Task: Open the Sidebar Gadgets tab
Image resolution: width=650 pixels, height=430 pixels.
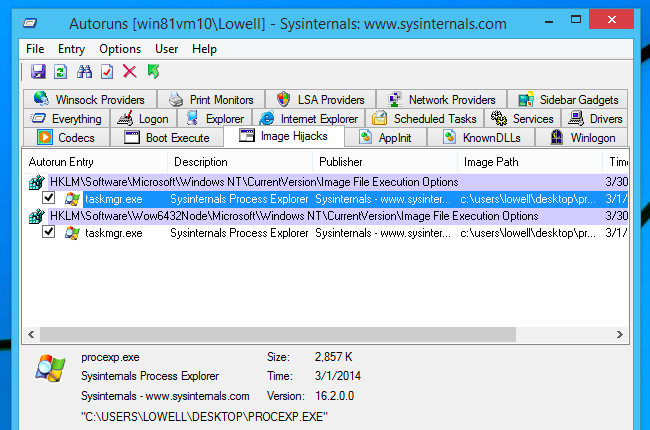Action: tap(568, 100)
